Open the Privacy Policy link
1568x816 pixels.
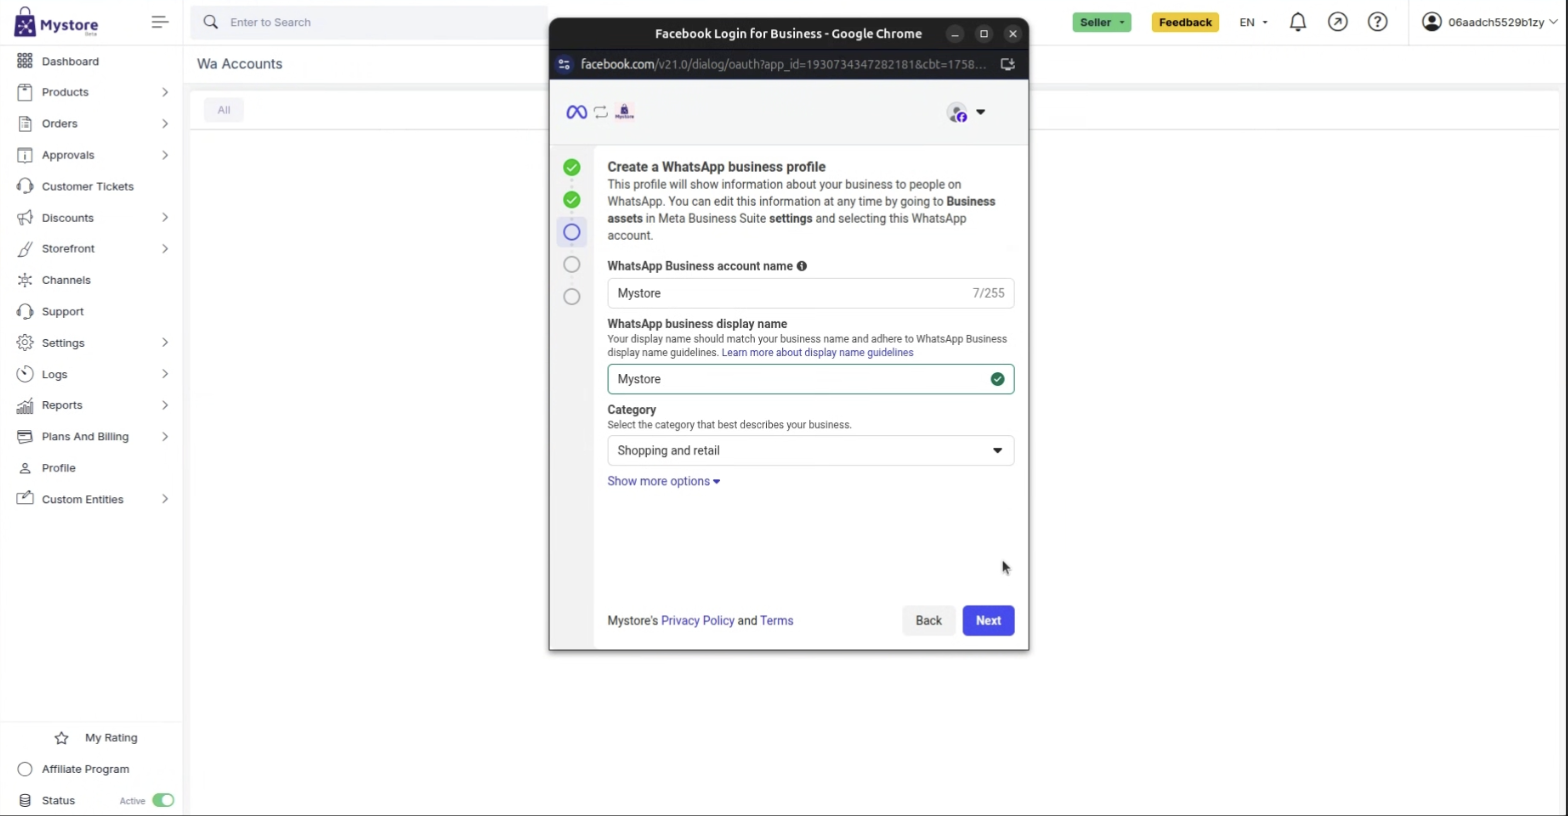coord(697,621)
